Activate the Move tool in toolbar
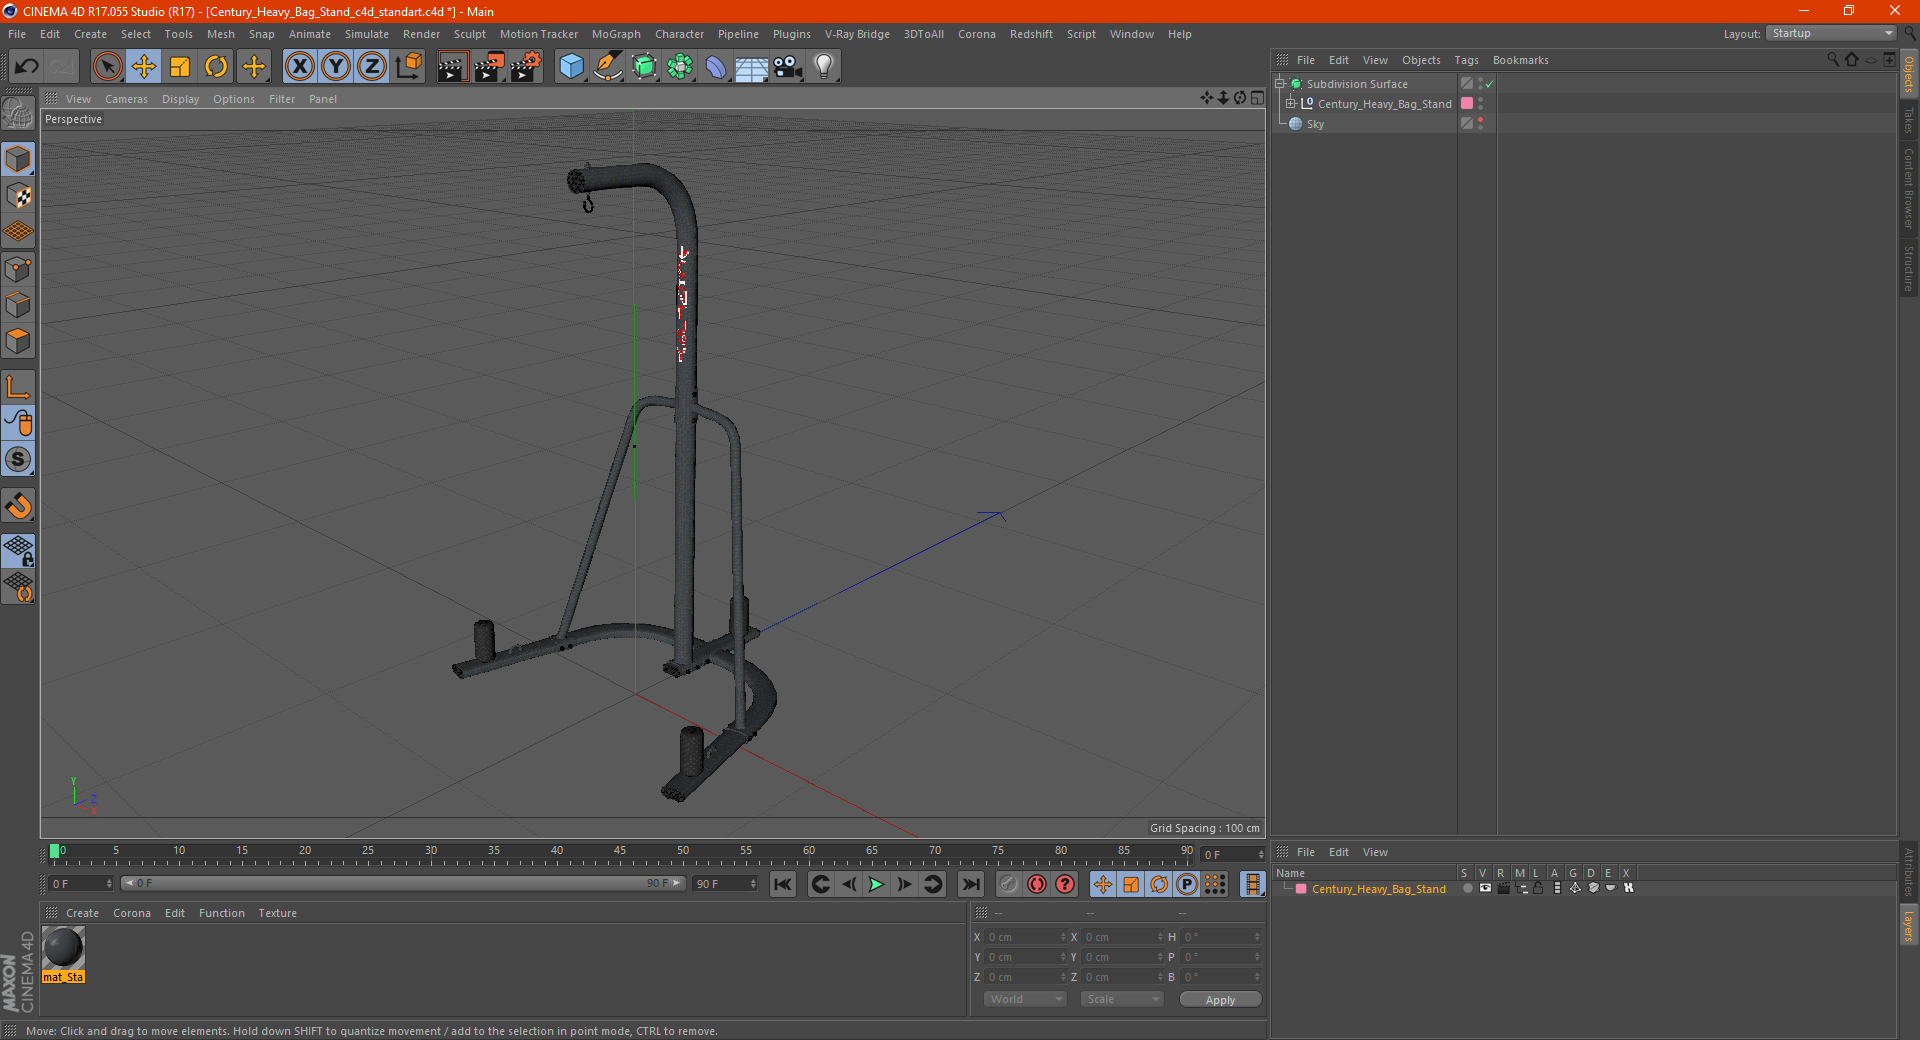The image size is (1920, 1040). (144, 67)
